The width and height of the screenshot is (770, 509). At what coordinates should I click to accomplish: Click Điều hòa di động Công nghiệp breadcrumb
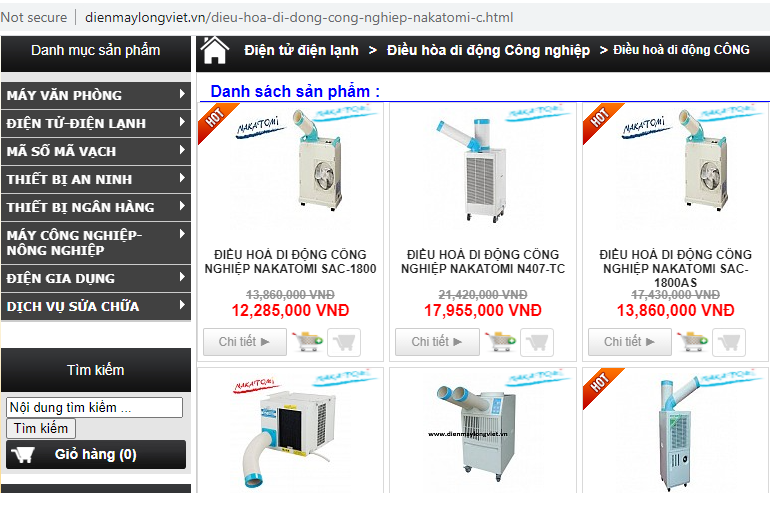click(x=488, y=51)
